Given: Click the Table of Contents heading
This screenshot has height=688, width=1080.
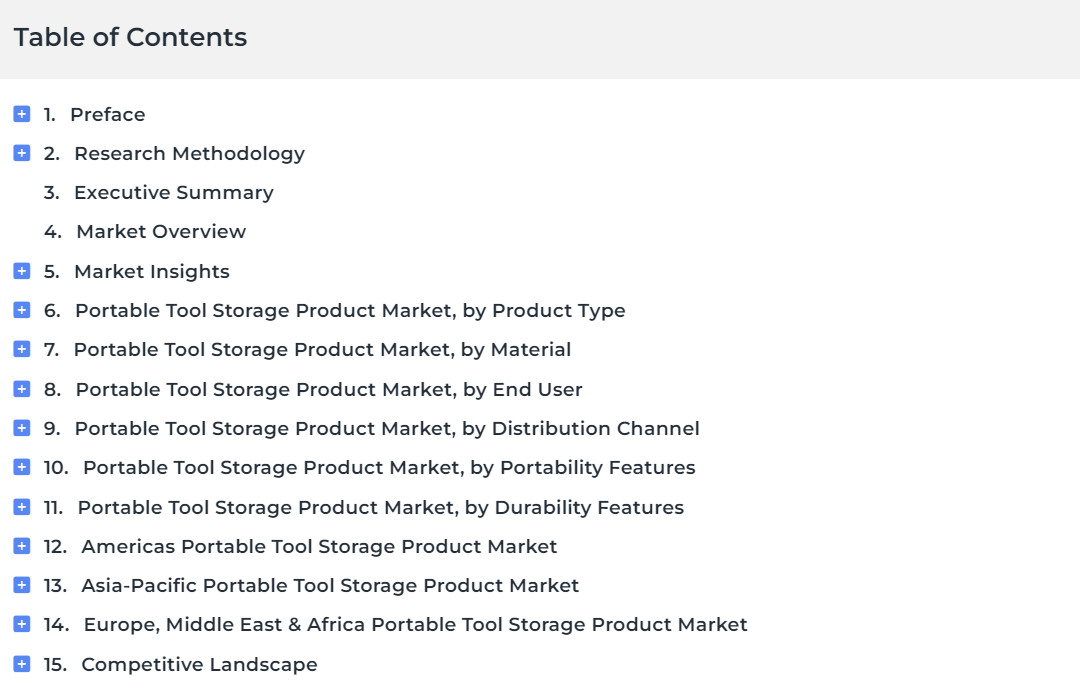Looking at the screenshot, I should pyautogui.click(x=130, y=37).
